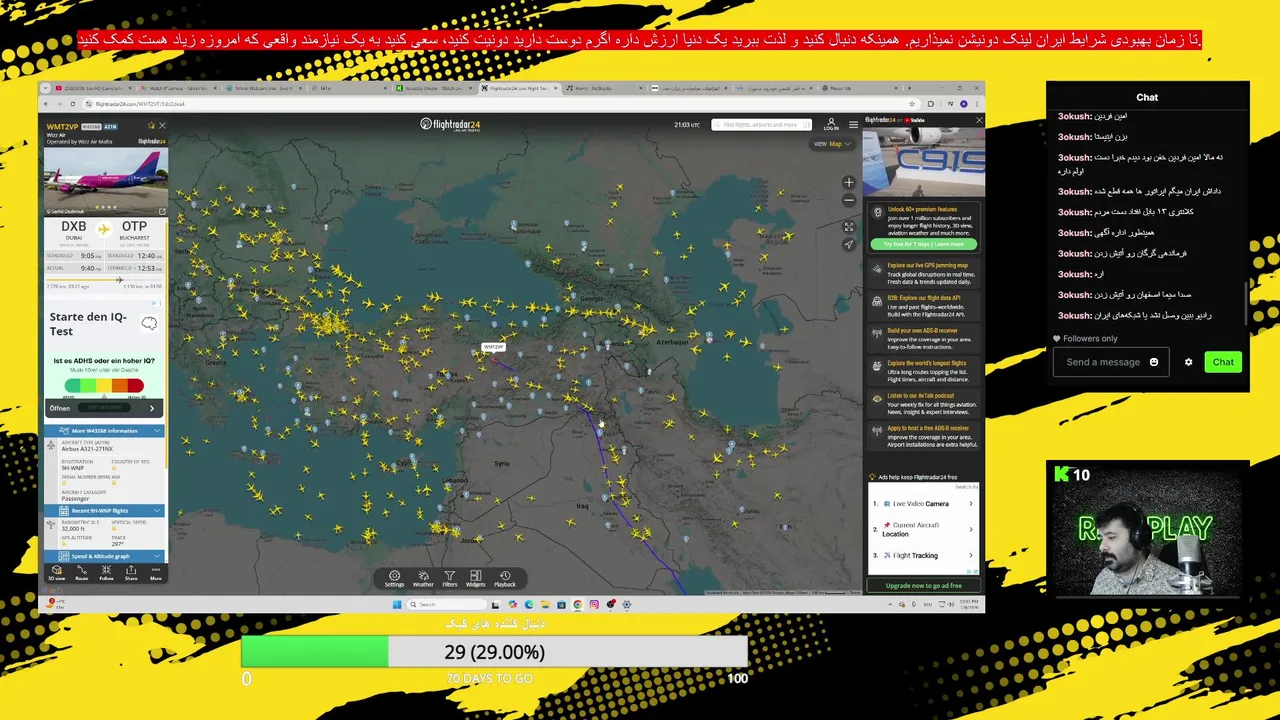
Task: Open the Weather layer options
Action: click(x=423, y=579)
